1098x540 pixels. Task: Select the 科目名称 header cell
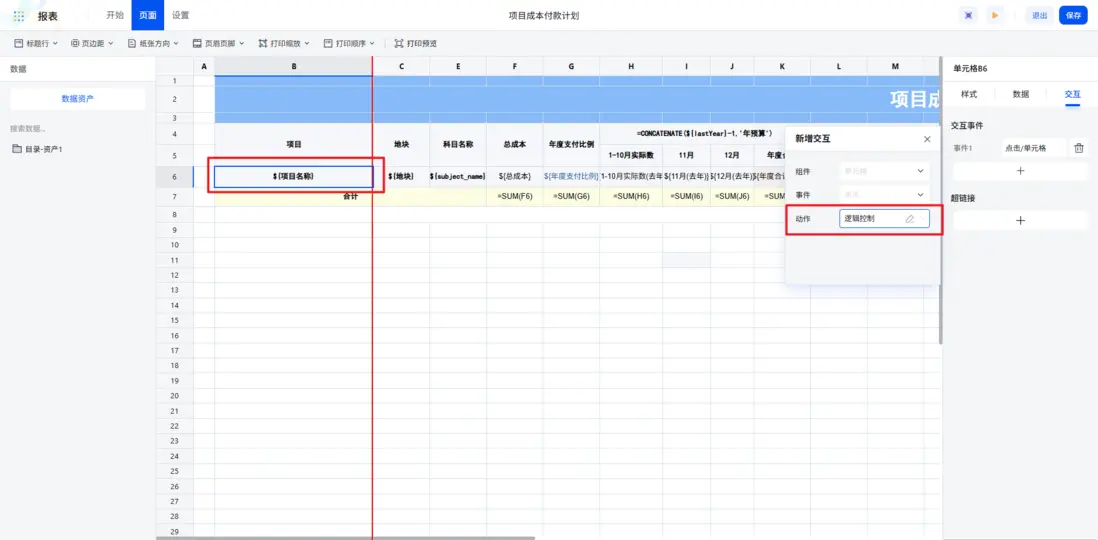click(458, 144)
